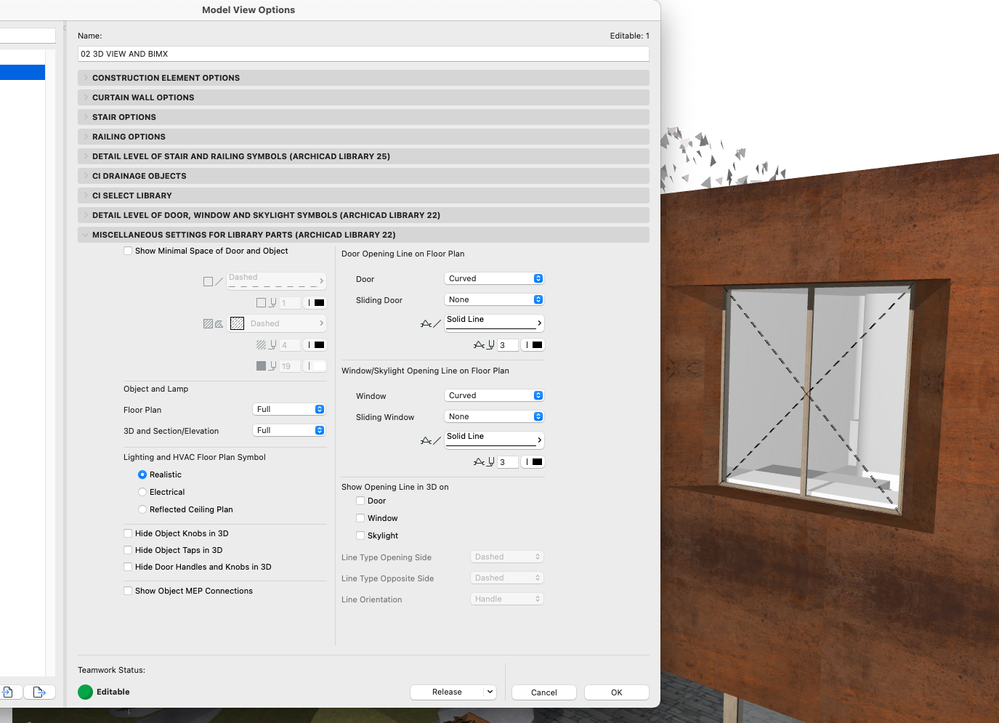The height and width of the screenshot is (723, 999).
Task: Click the fill background pen icon beside value 19
Action: 266,366
